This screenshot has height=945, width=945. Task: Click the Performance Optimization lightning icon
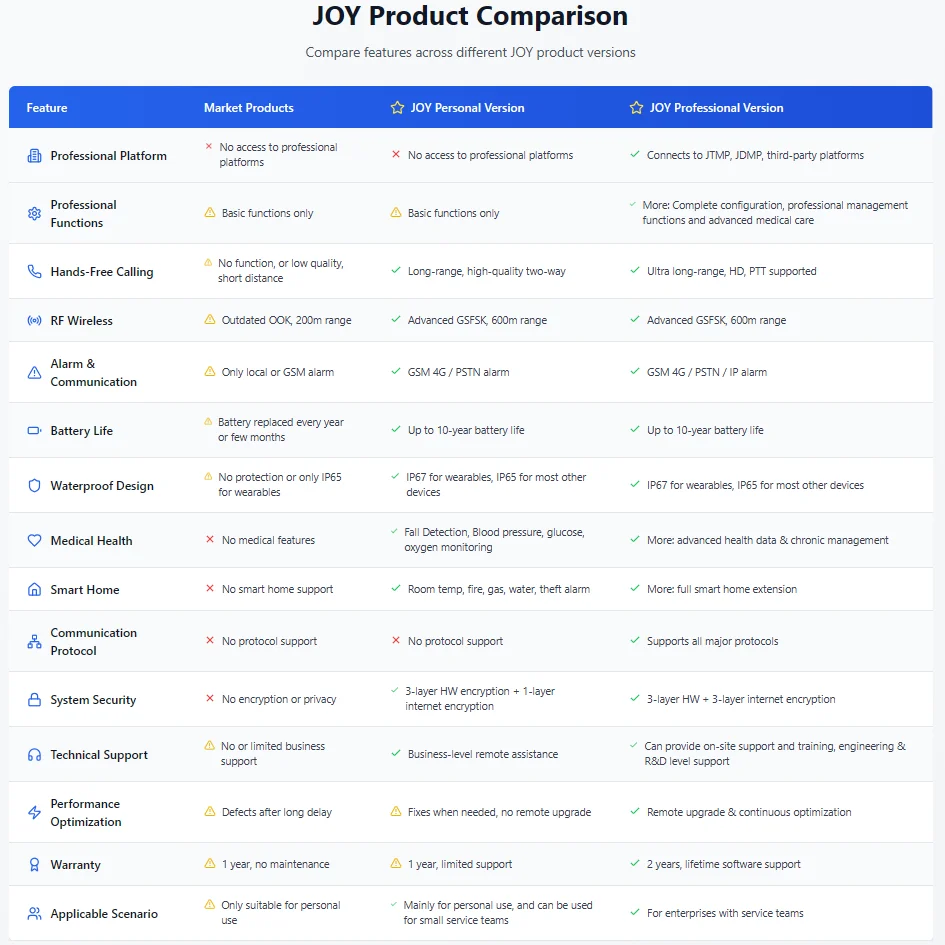coord(34,813)
